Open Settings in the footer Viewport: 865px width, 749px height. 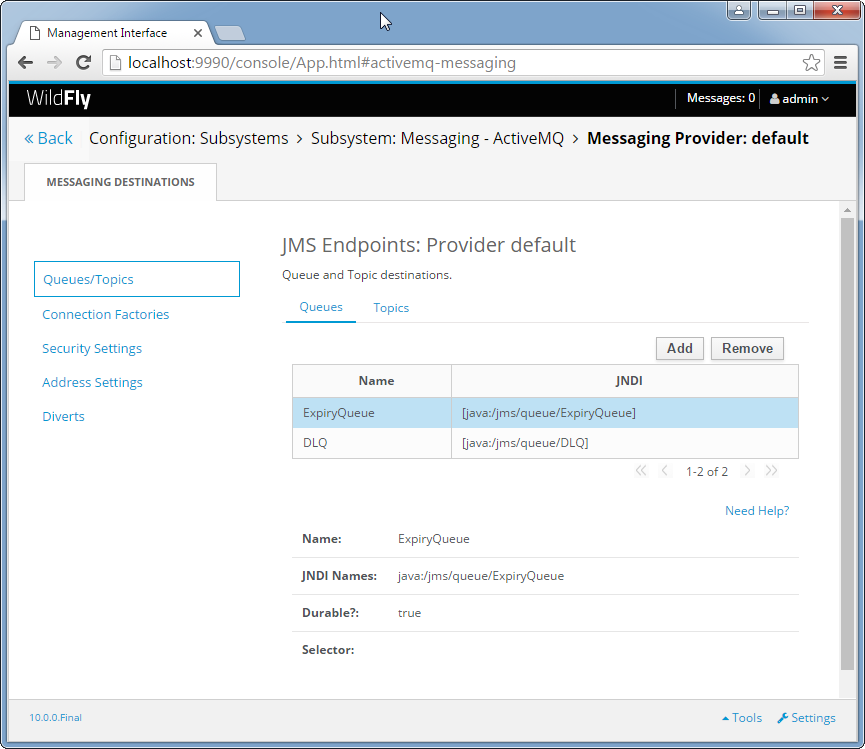point(807,718)
